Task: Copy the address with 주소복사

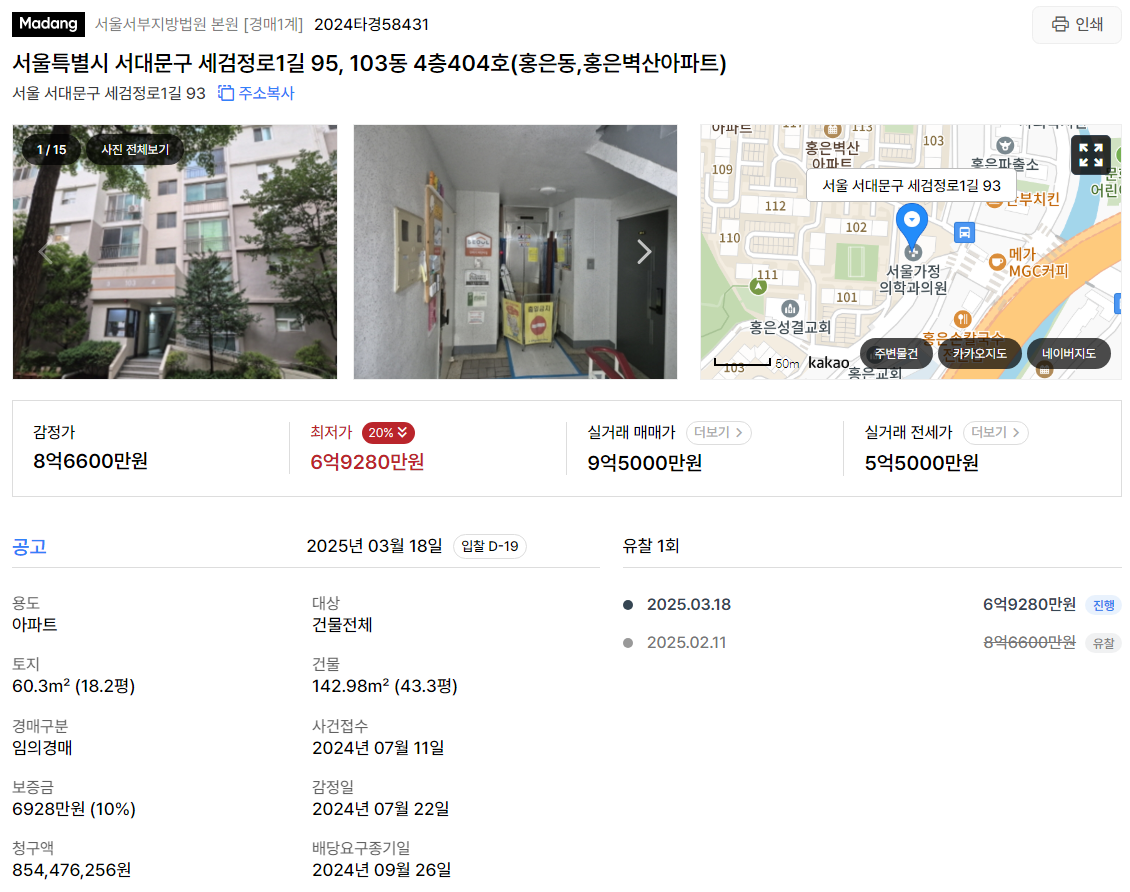Action: point(257,93)
